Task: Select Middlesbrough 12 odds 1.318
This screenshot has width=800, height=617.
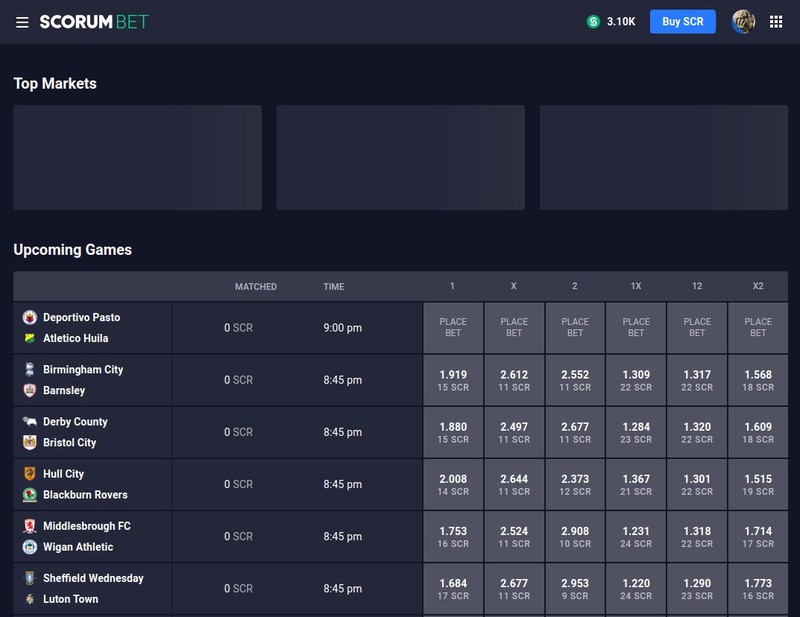Action: 697,536
